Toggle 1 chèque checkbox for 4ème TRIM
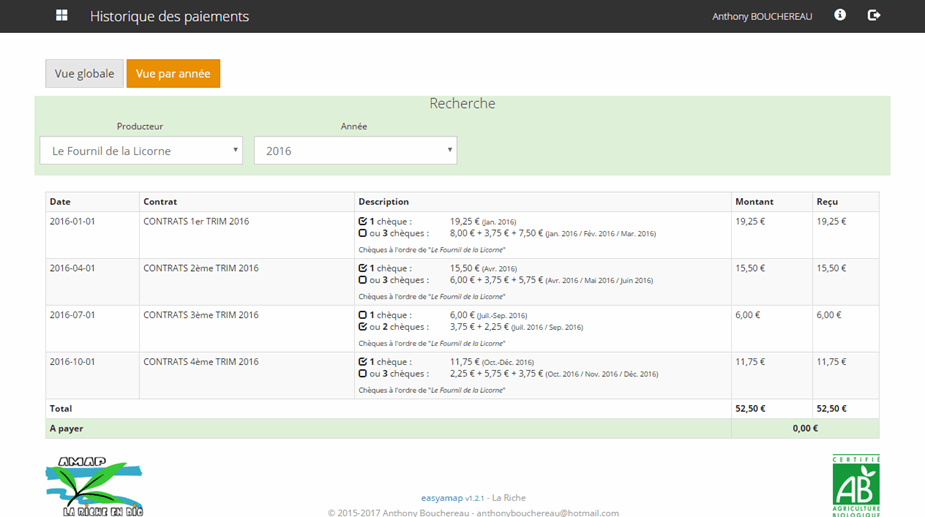 (362, 362)
